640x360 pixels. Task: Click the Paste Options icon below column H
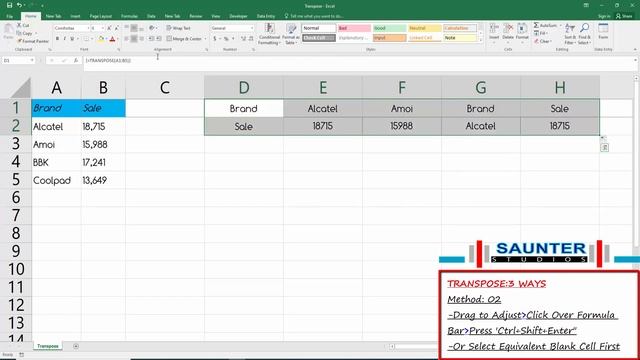tap(605, 147)
